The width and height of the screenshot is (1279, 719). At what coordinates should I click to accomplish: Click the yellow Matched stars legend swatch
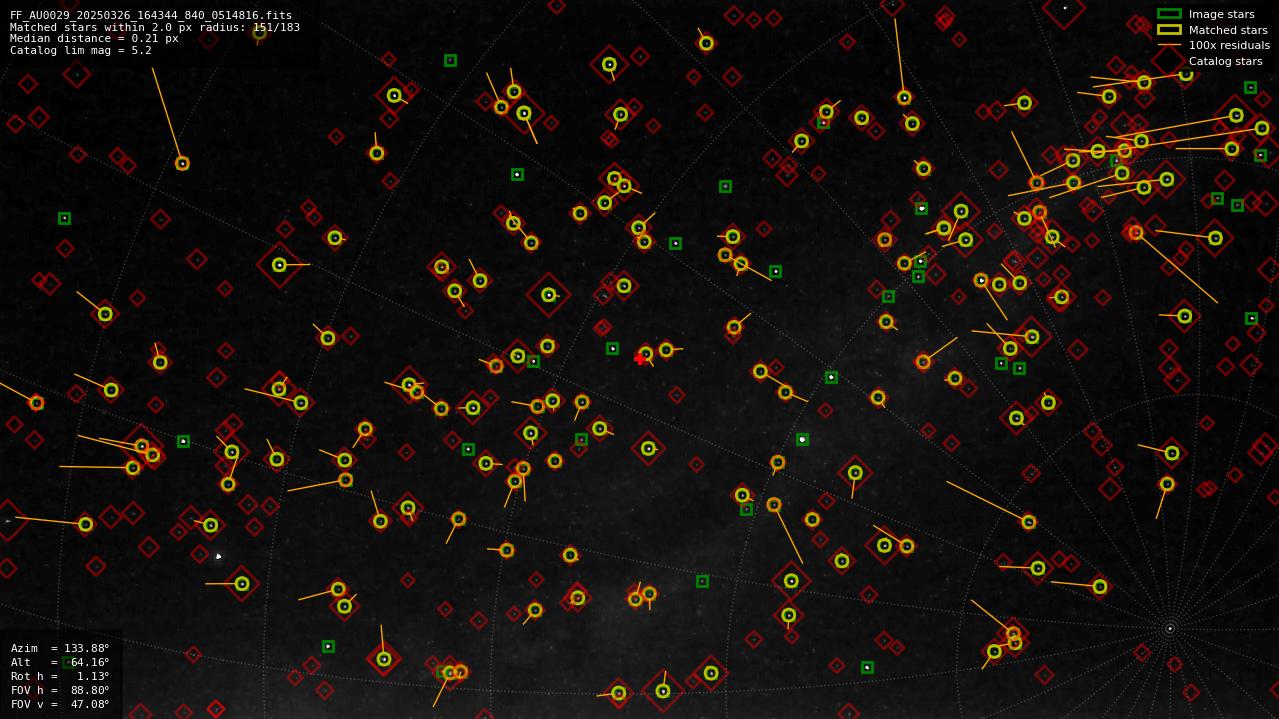pyautogui.click(x=1169, y=30)
